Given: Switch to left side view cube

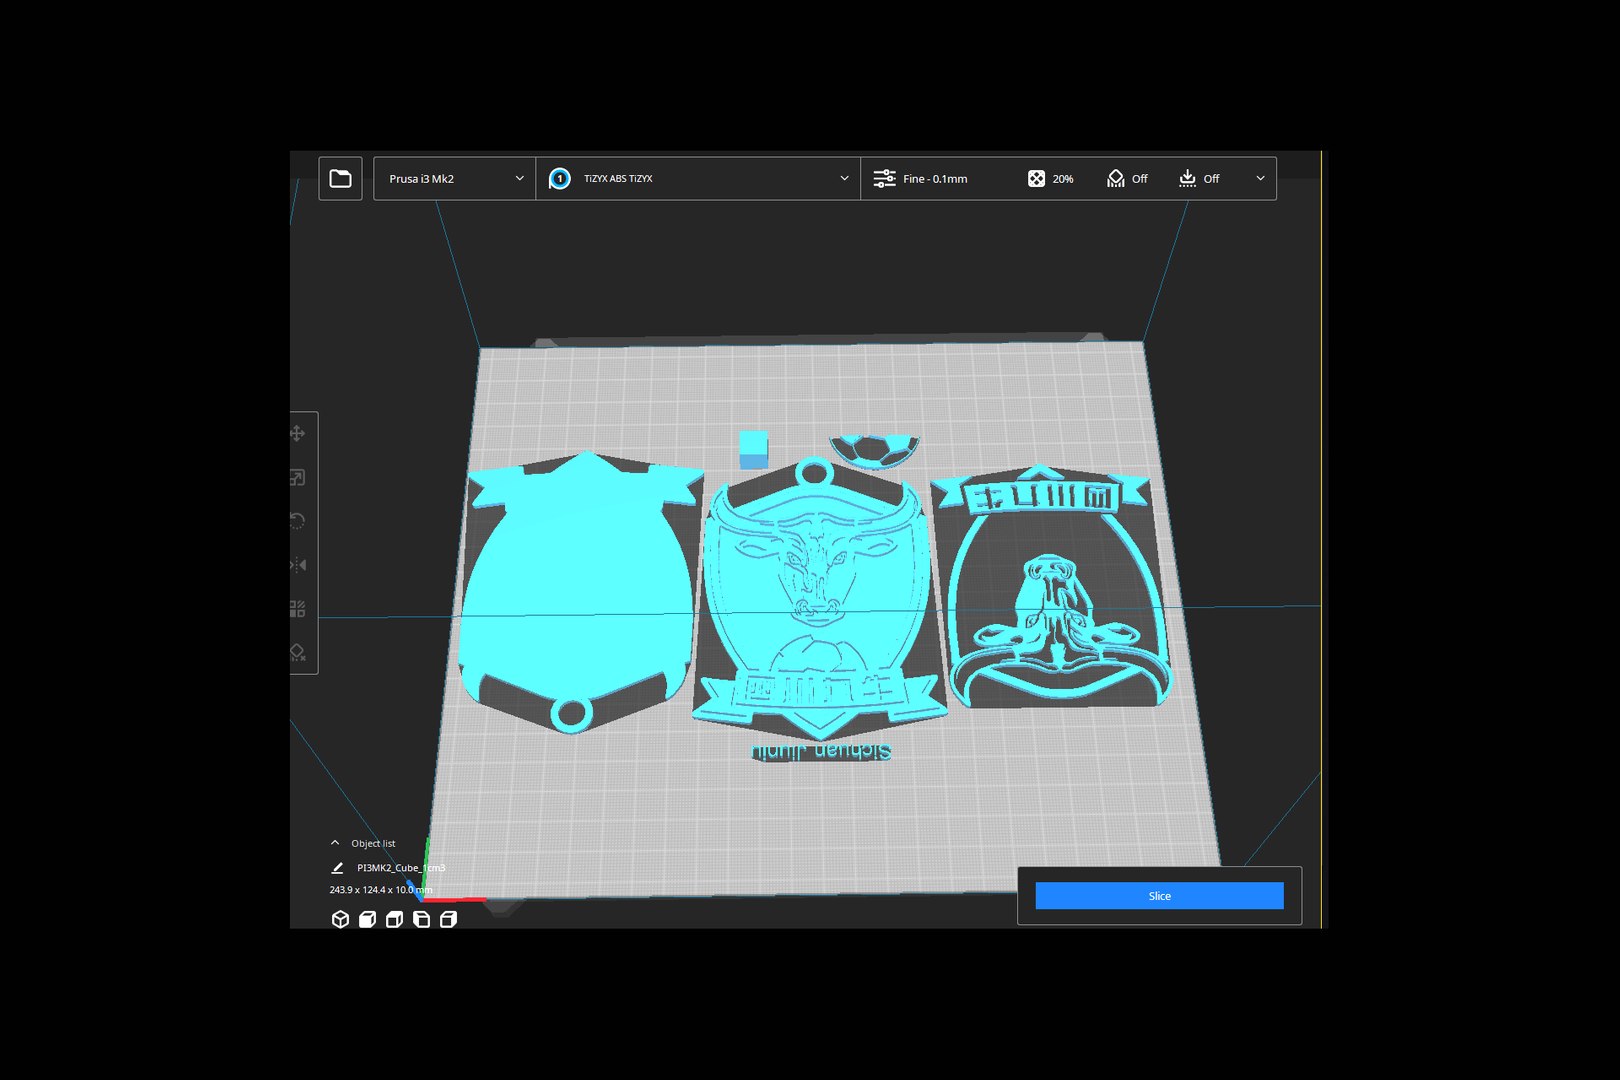Looking at the screenshot, I should coord(421,919).
